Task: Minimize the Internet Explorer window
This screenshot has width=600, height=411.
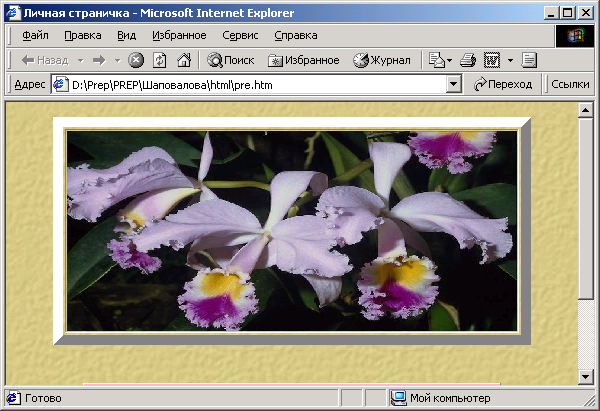Action: (x=551, y=13)
